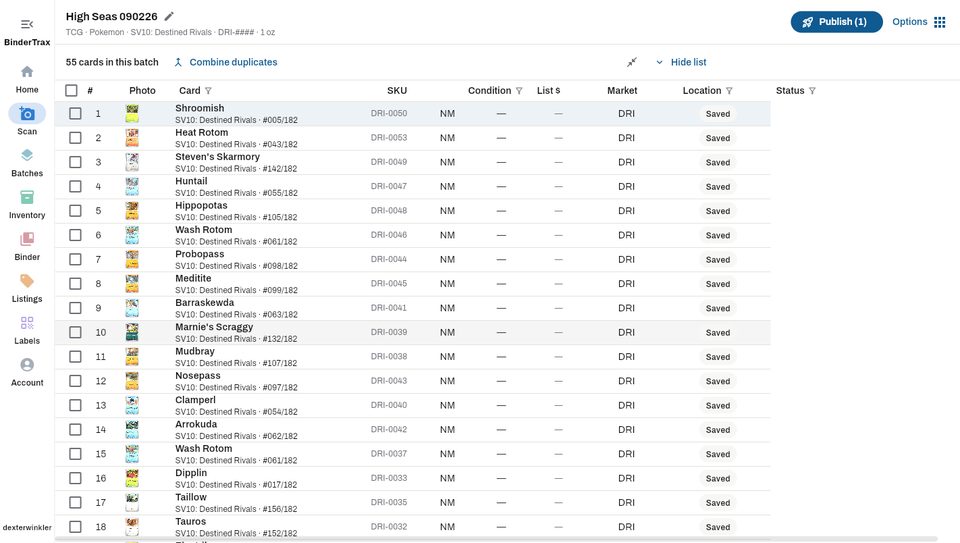Click the dexterwinkler username
The height and width of the screenshot is (543, 960).
click(x=27, y=527)
